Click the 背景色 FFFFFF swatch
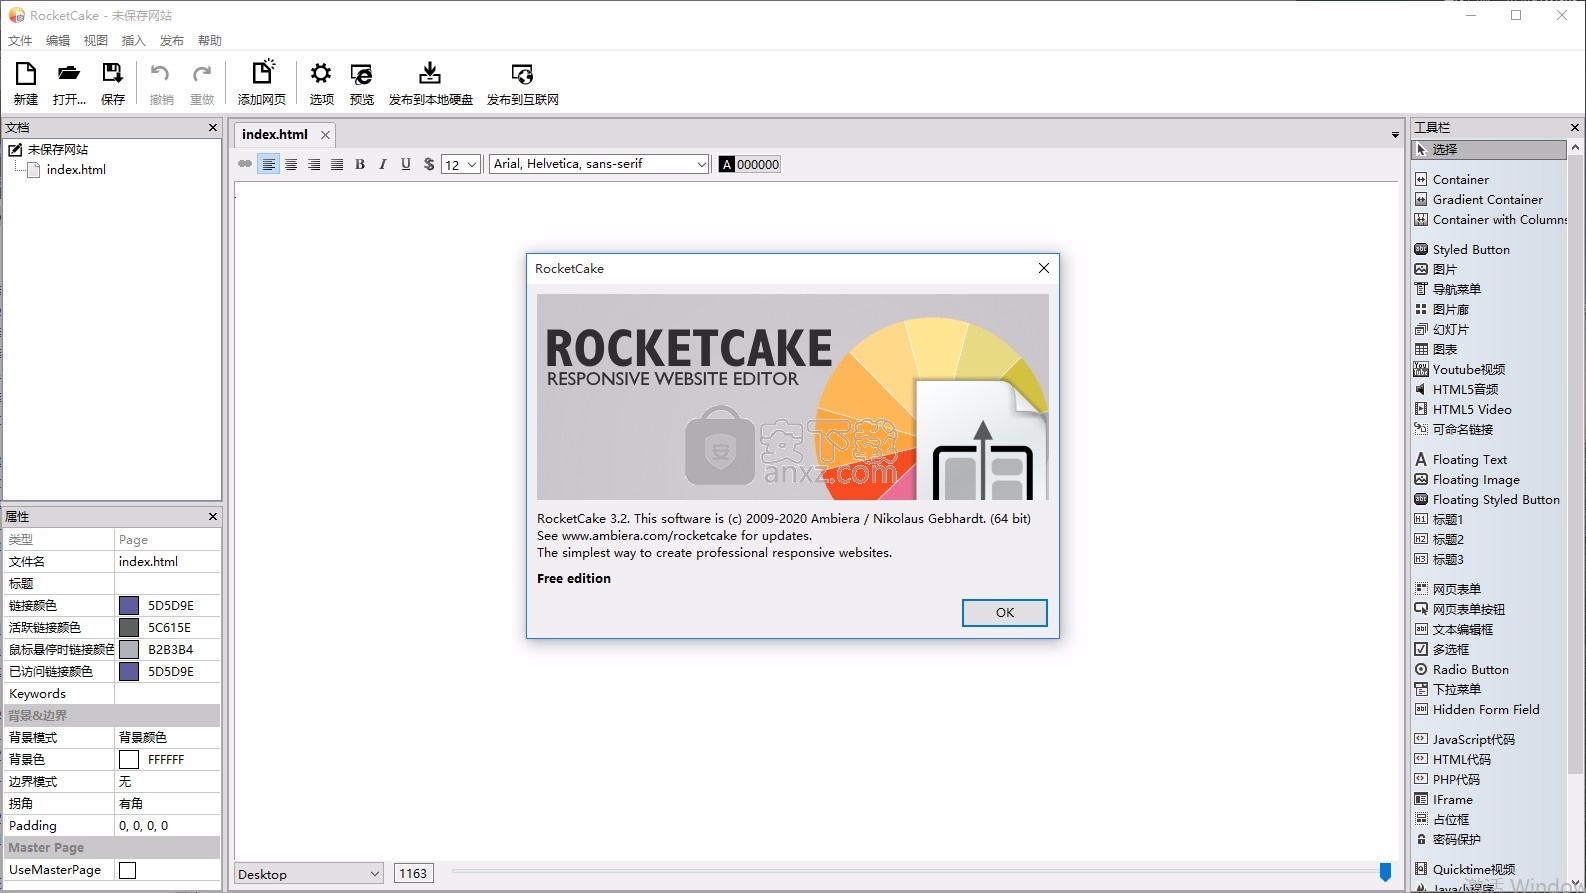Screen dimensions: 1586x893 point(129,759)
